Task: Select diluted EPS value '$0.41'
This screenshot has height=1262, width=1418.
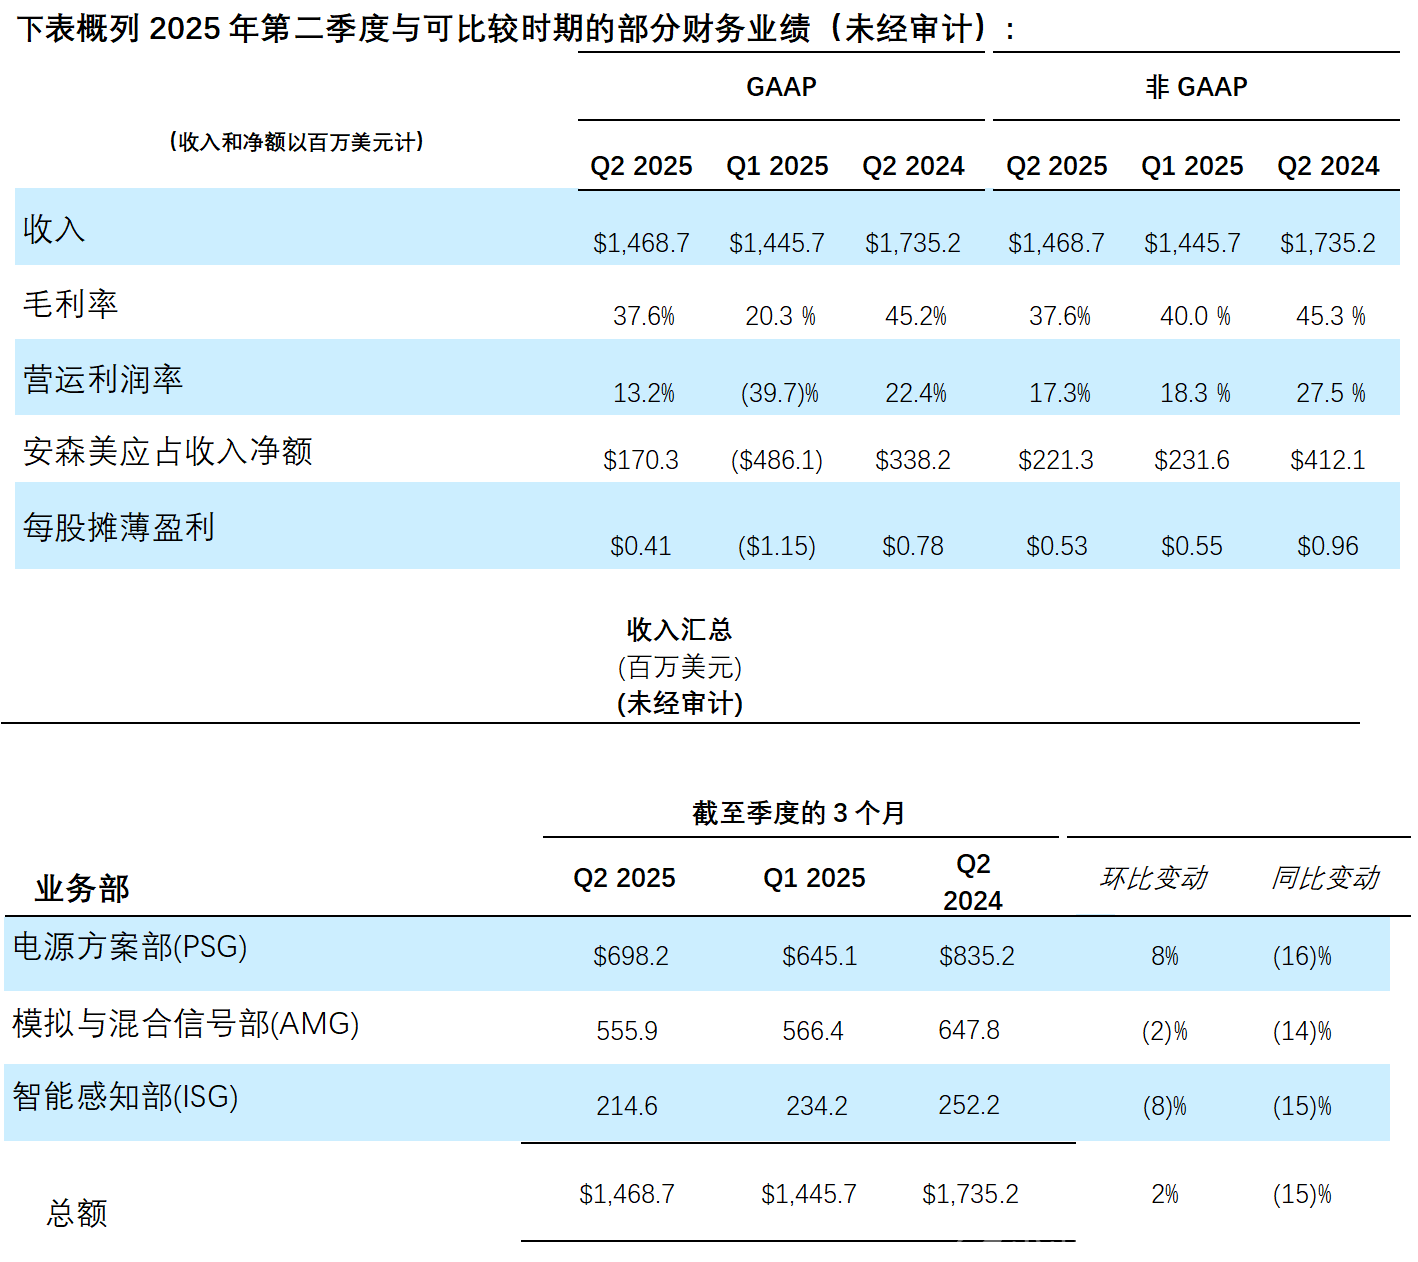Action: click(641, 546)
